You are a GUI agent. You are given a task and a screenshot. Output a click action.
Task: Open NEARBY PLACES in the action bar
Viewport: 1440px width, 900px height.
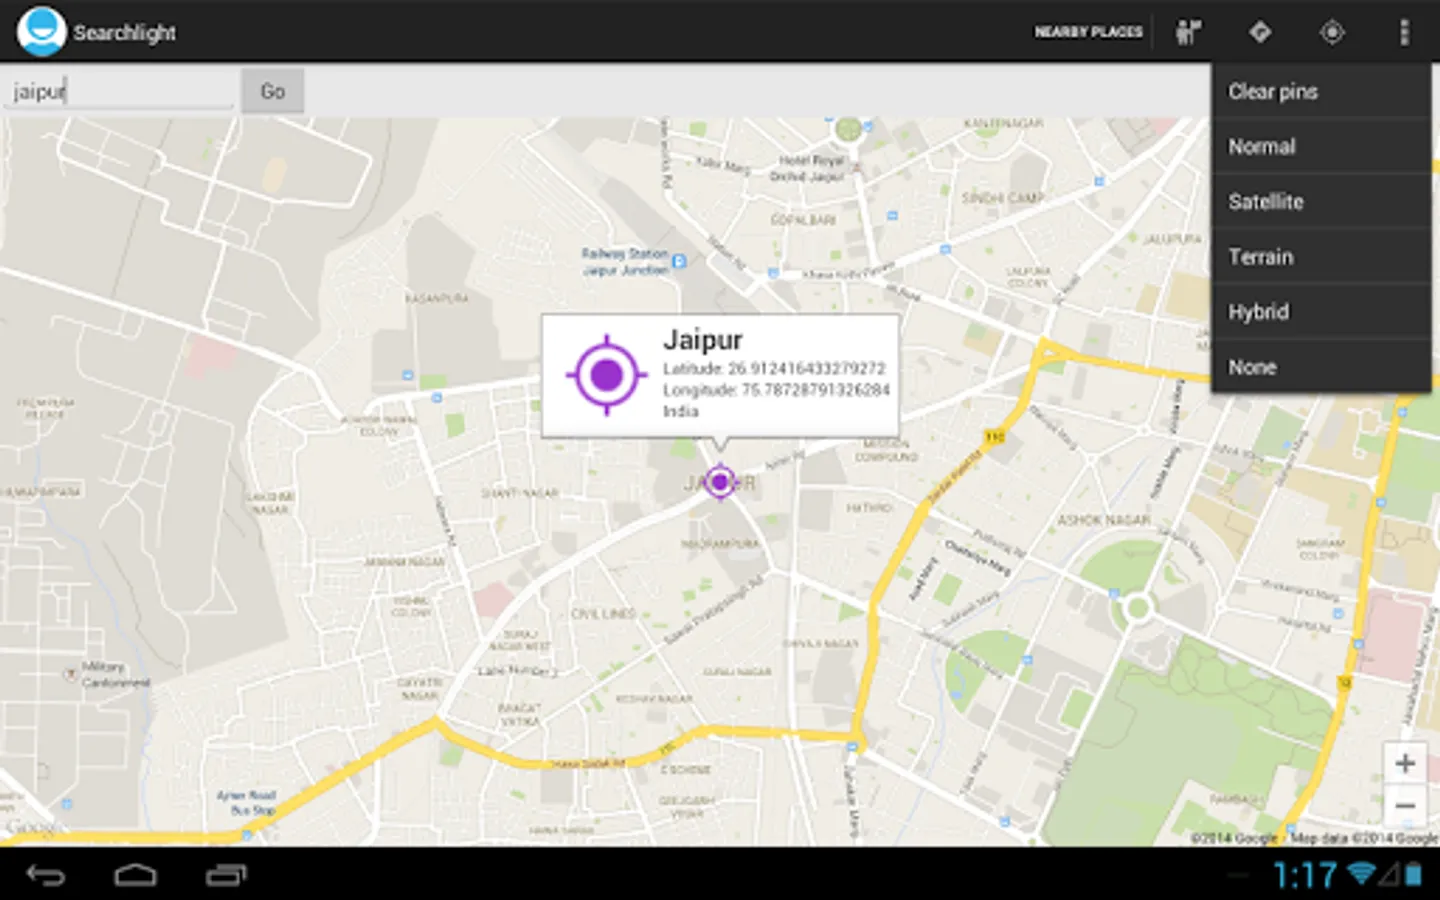[x=1089, y=31]
